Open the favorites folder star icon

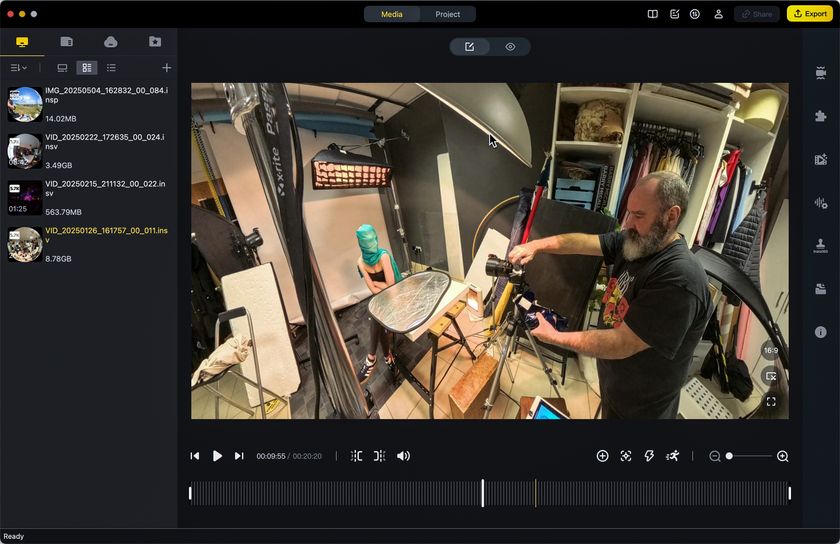tap(155, 42)
